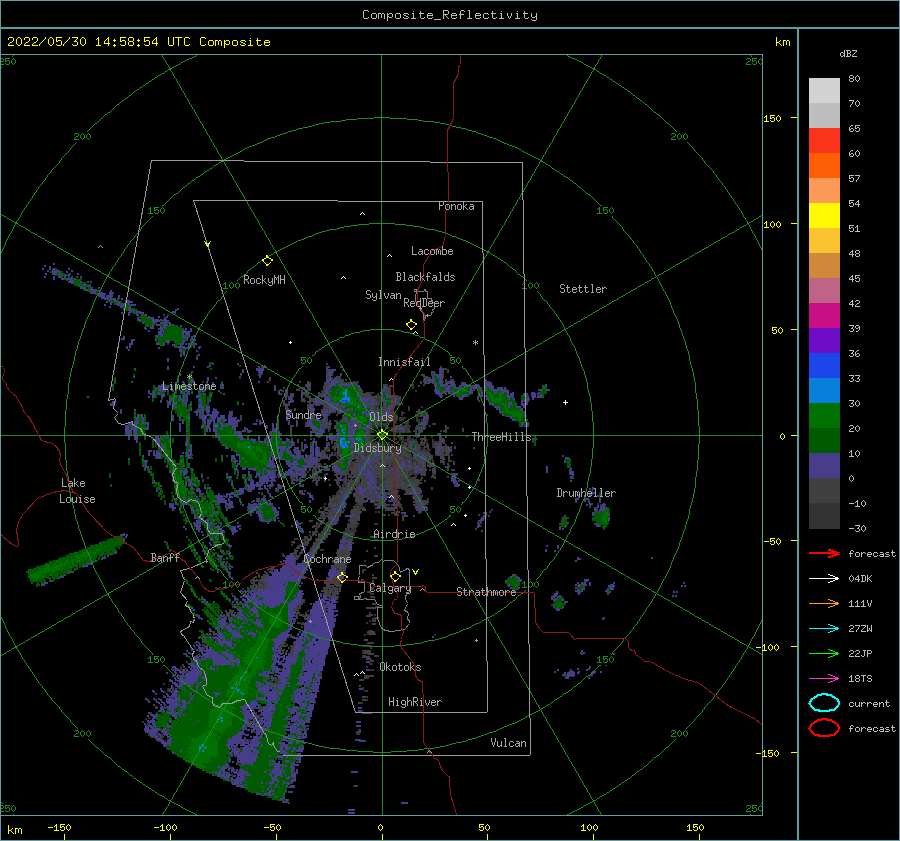Click the white plus marker east of ThreeHills

[x=565, y=402]
